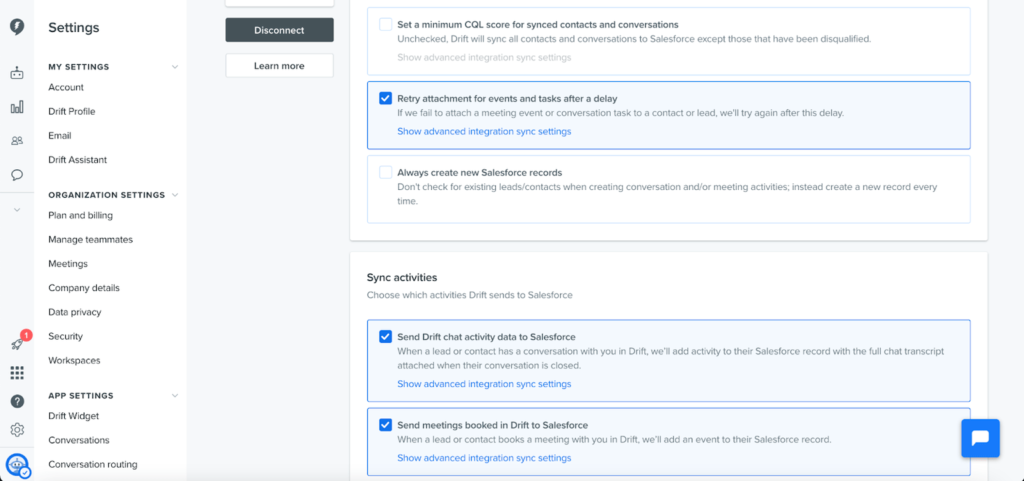The image size is (1024, 481).
Task: Open Account settings
Action: click(x=66, y=87)
